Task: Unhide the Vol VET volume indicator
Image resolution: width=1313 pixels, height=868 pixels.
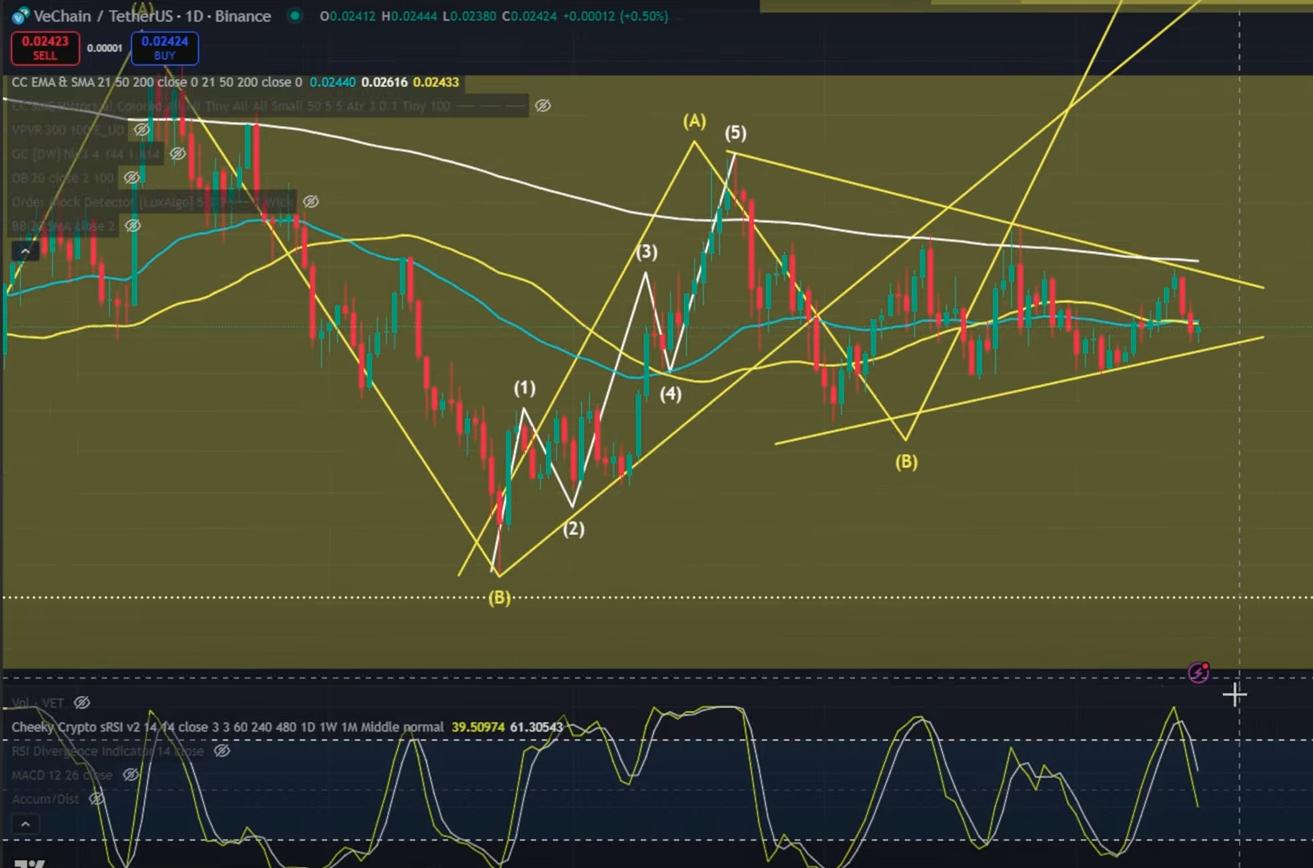Action: [82, 703]
